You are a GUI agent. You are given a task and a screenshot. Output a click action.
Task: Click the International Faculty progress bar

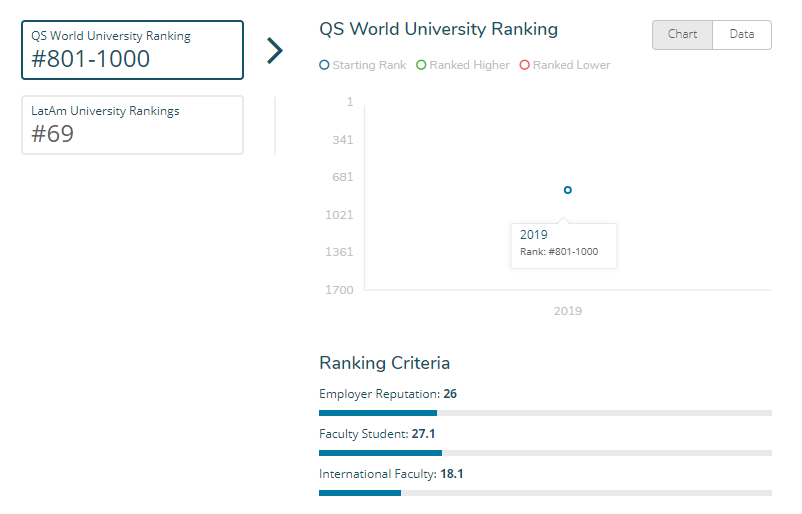(x=545, y=493)
